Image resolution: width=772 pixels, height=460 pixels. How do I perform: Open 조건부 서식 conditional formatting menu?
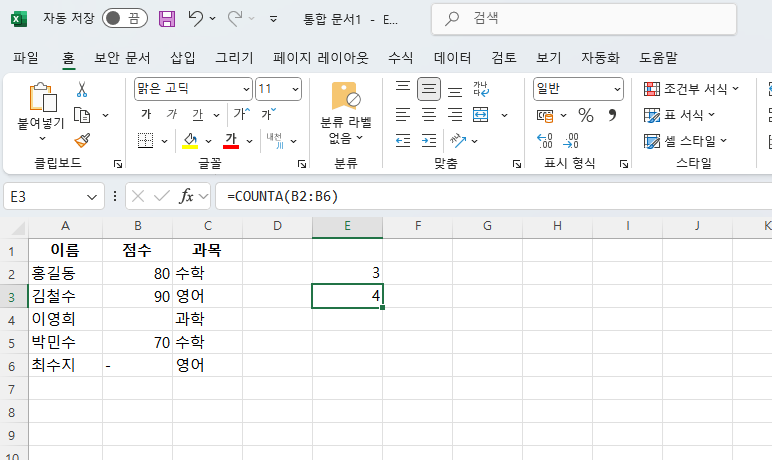pyautogui.click(x=691, y=89)
